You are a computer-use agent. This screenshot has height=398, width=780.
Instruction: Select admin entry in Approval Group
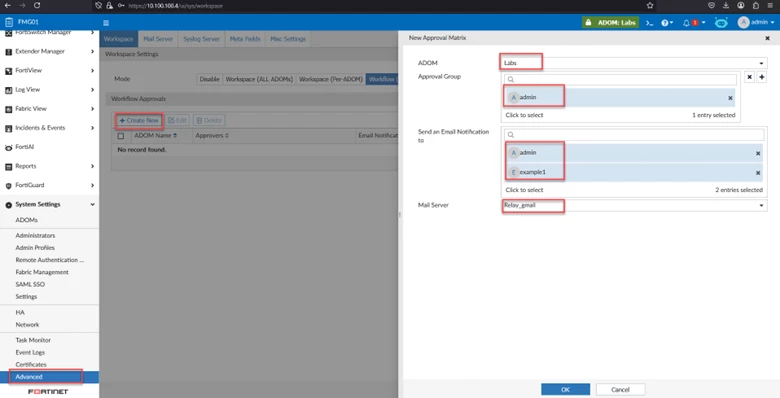click(619, 98)
